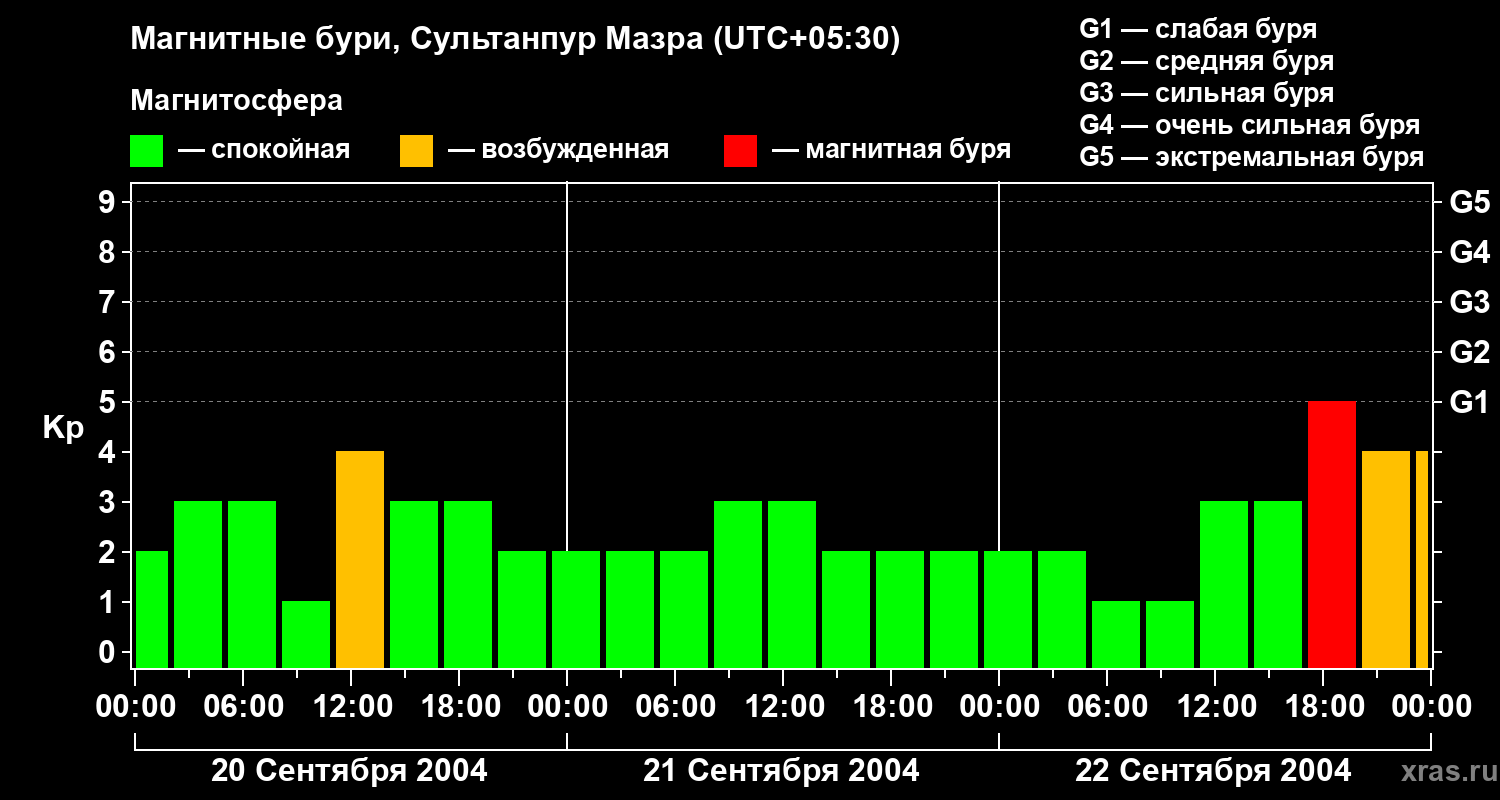Click the right-axis 'G1' label
The height and width of the screenshot is (800, 1500).
[x=1469, y=402]
